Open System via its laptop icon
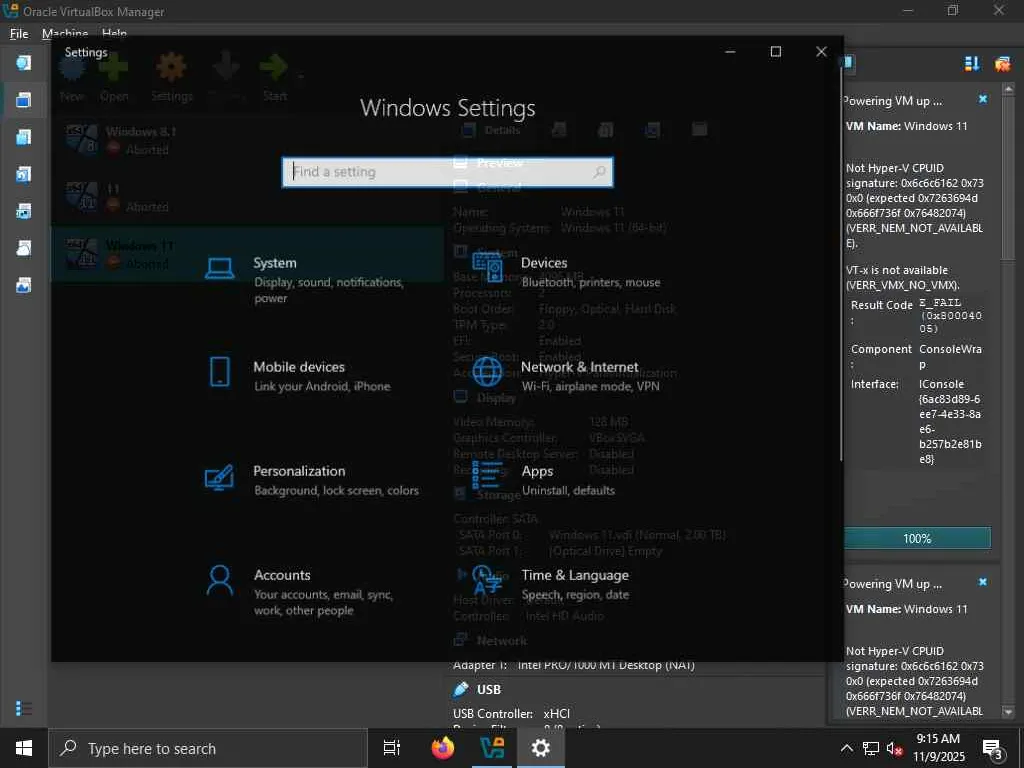The width and height of the screenshot is (1024, 768). [x=219, y=268]
